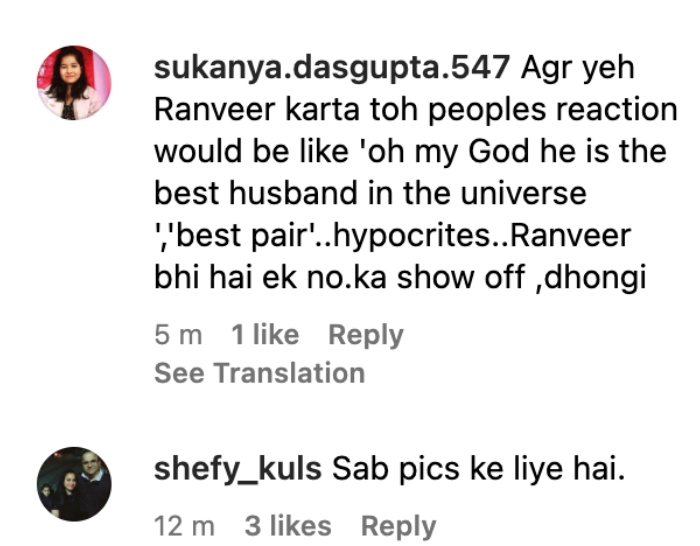The width and height of the screenshot is (700, 546).
Task: Visit the sukanya.dasgupta.547 username link
Action: tap(332, 68)
